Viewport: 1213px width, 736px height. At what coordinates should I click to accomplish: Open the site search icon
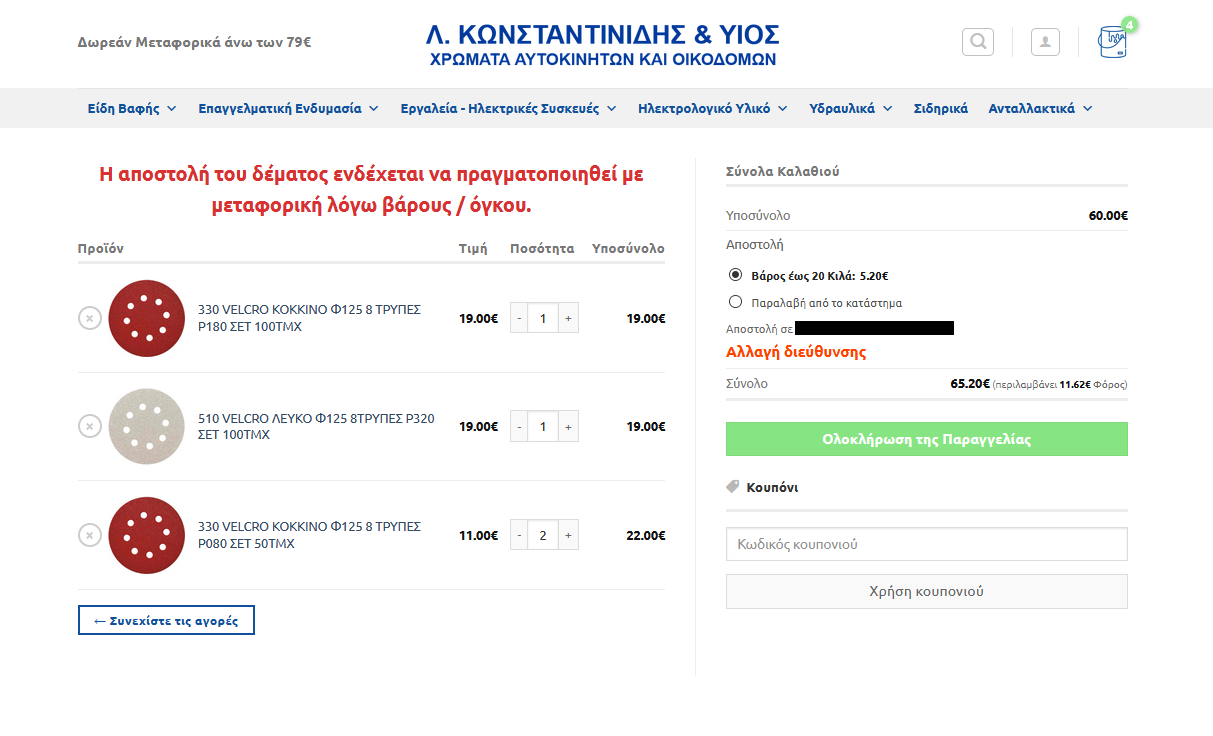977,41
